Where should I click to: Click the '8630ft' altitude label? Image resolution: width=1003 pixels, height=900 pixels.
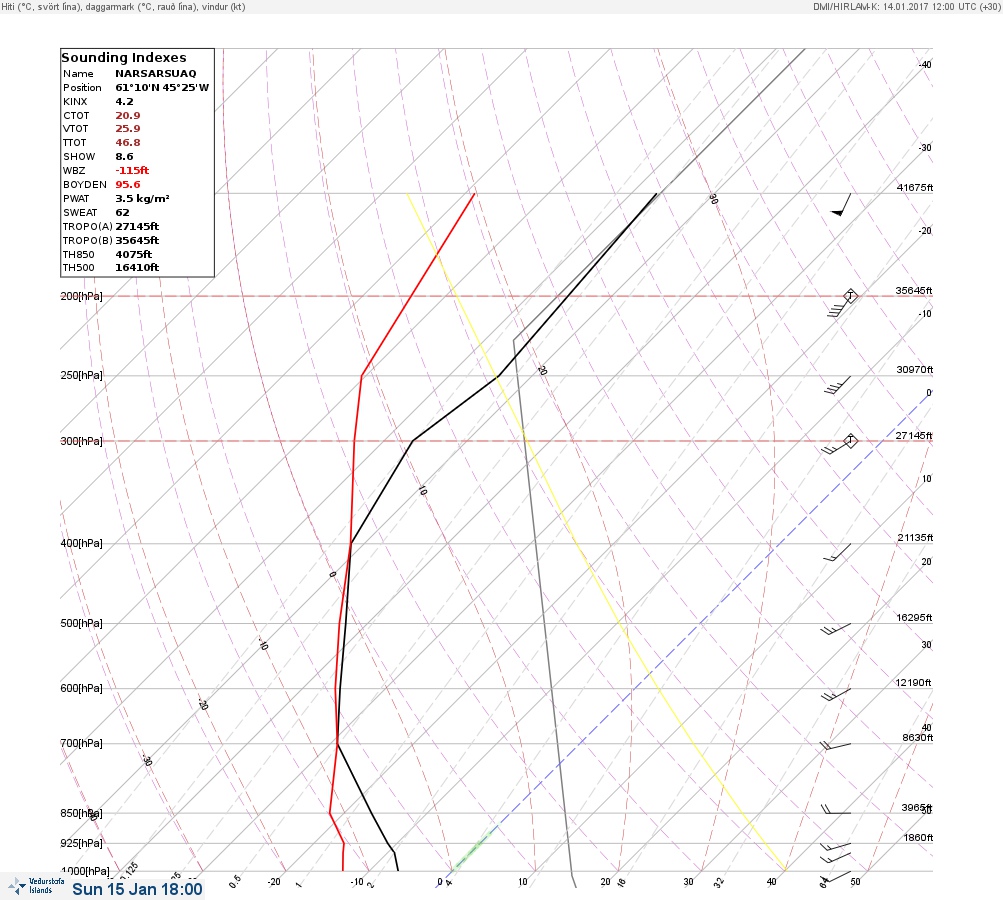pyautogui.click(x=917, y=738)
